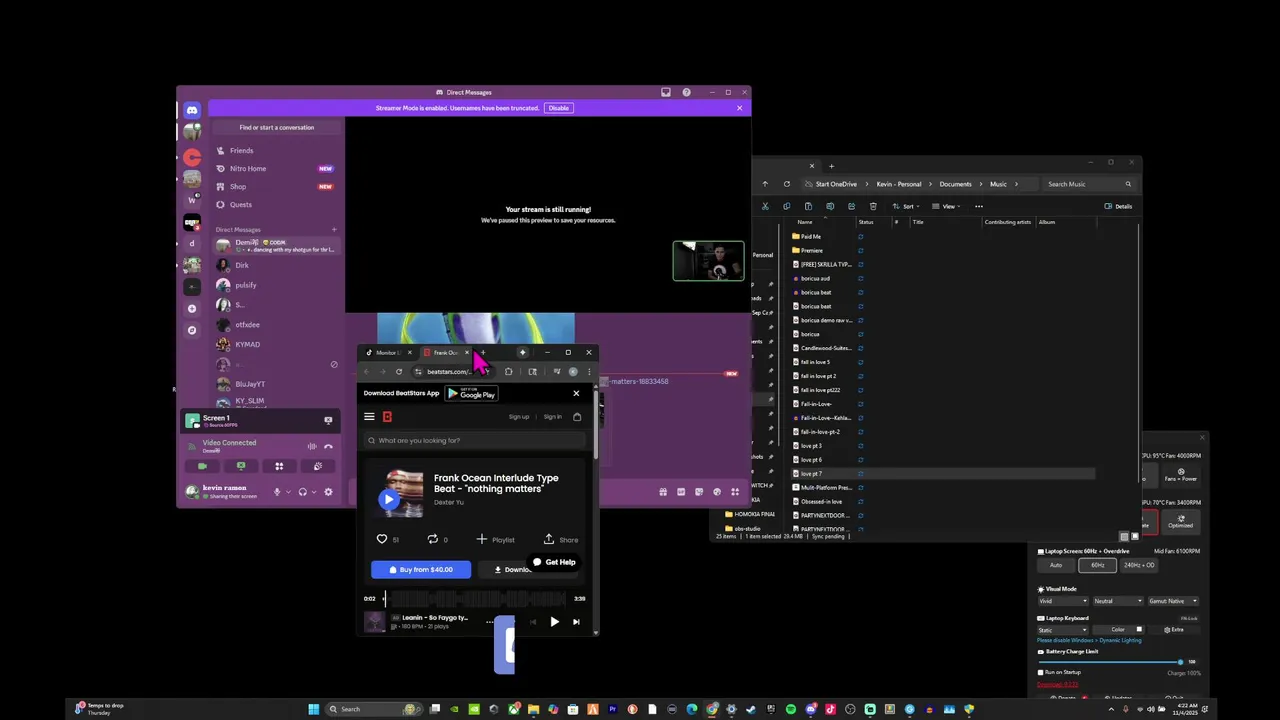Open Discord activities icon in call panel
The width and height of the screenshot is (1280, 720).
(x=279, y=466)
